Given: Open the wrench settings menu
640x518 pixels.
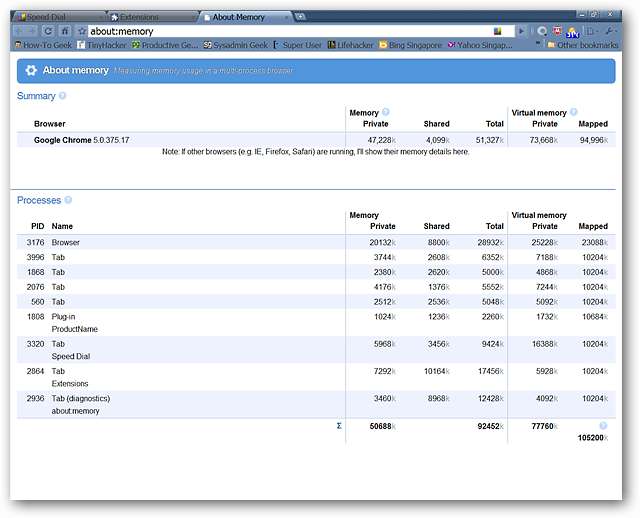Looking at the screenshot, I should 610,31.
